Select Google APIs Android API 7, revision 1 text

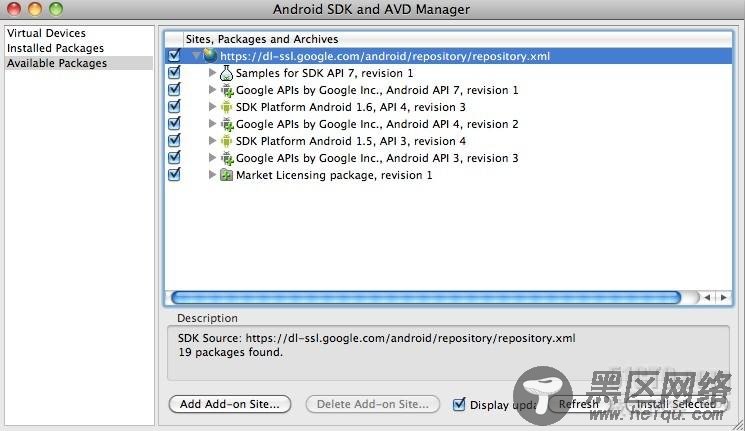pyautogui.click(x=377, y=90)
